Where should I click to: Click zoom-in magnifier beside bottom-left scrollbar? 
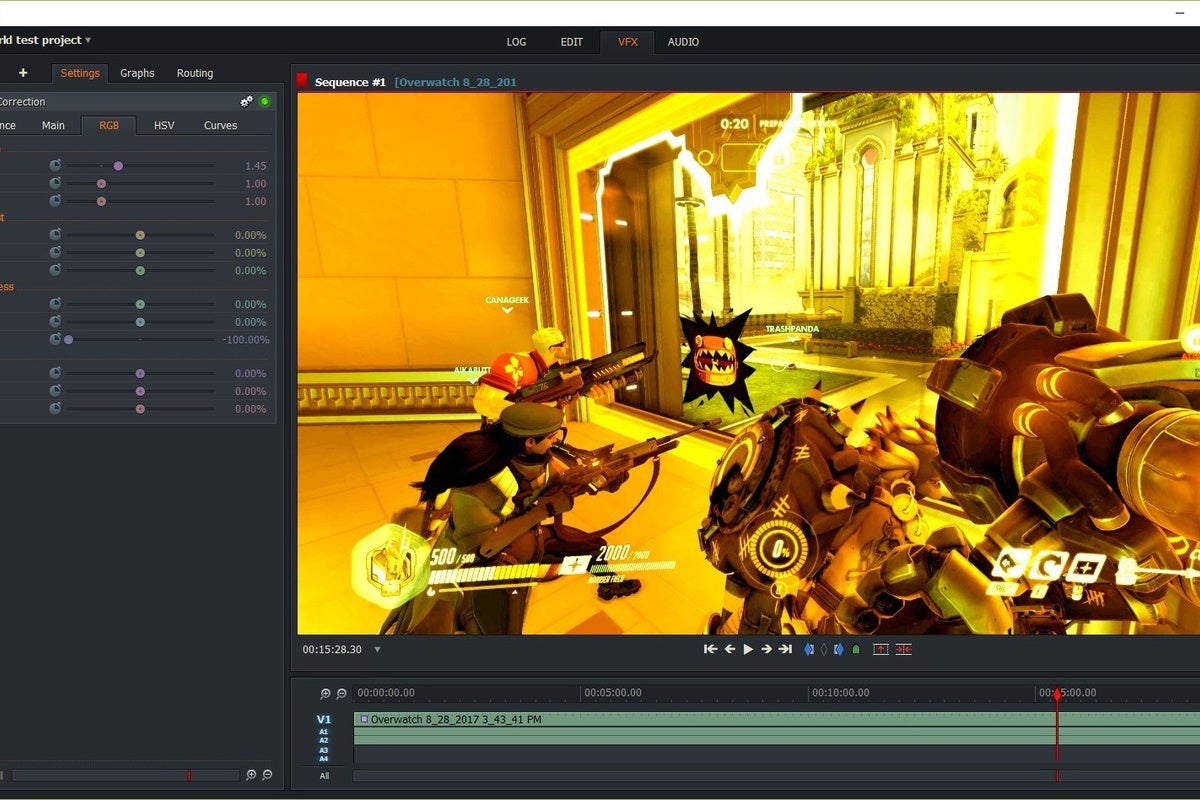click(x=251, y=775)
